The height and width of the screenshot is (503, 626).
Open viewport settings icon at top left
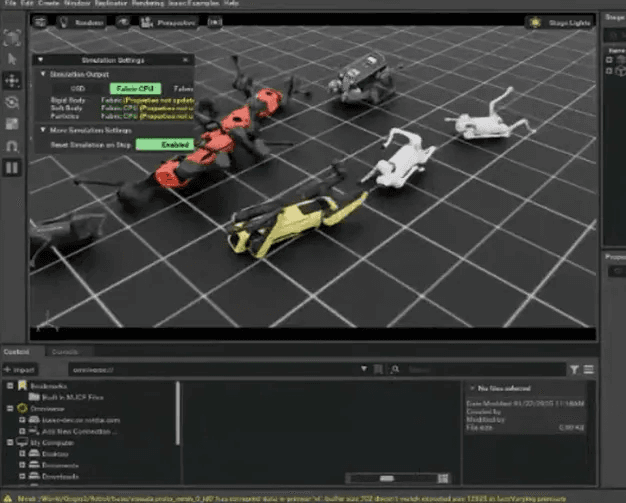(39, 20)
